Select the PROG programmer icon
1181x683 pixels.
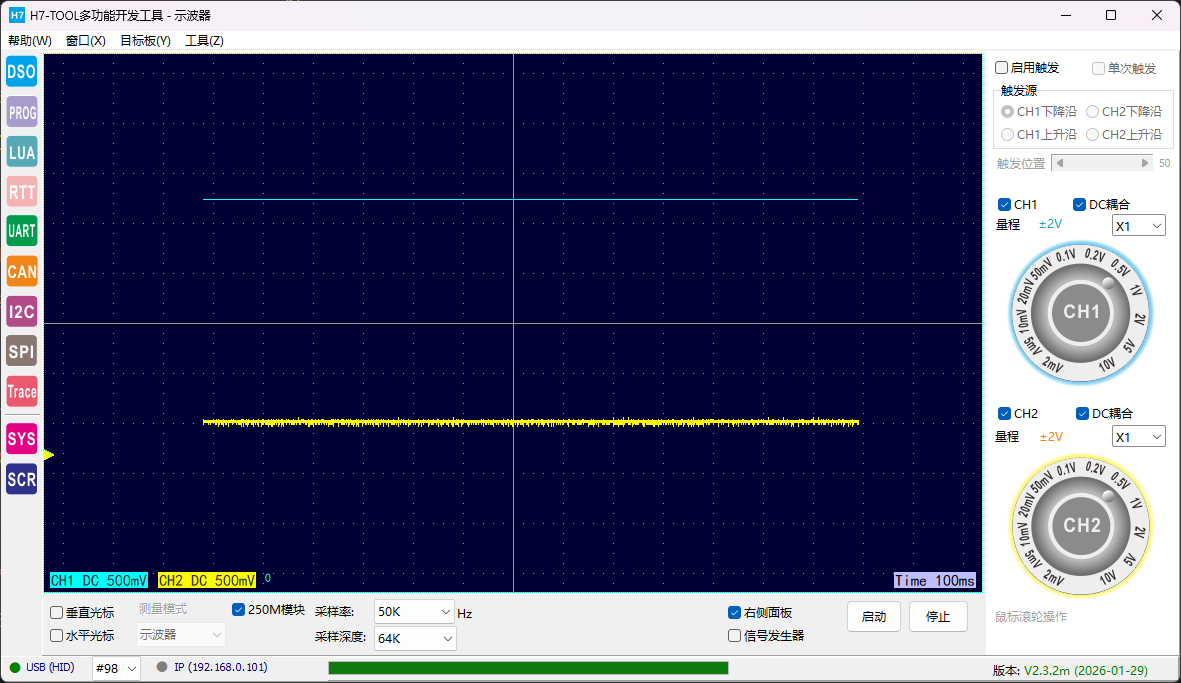click(x=21, y=112)
